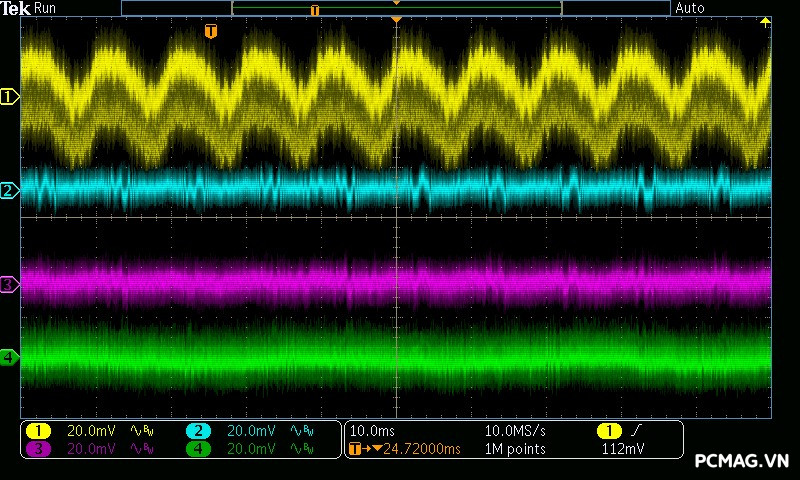800x480 pixels.
Task: Click the yellow trigger level arrow at top right
Action: coord(766,21)
